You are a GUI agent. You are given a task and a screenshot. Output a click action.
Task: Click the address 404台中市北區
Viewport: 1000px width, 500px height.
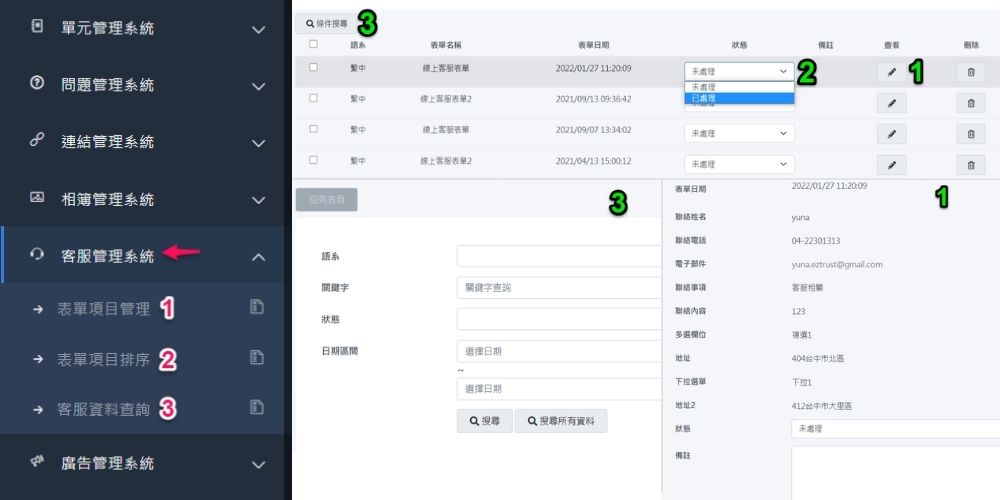(x=818, y=358)
